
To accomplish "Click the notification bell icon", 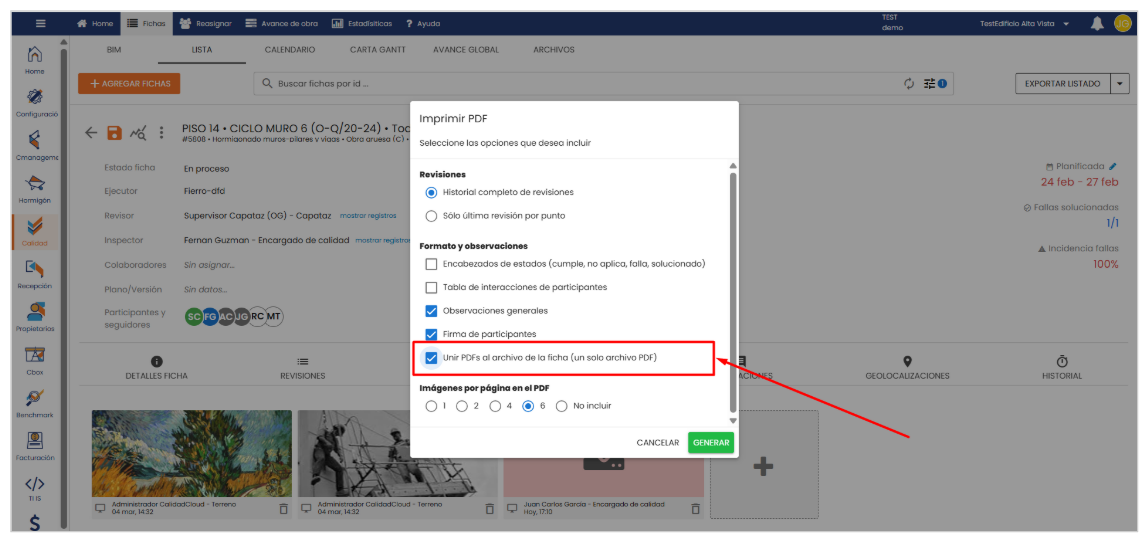I will click(x=1097, y=24).
